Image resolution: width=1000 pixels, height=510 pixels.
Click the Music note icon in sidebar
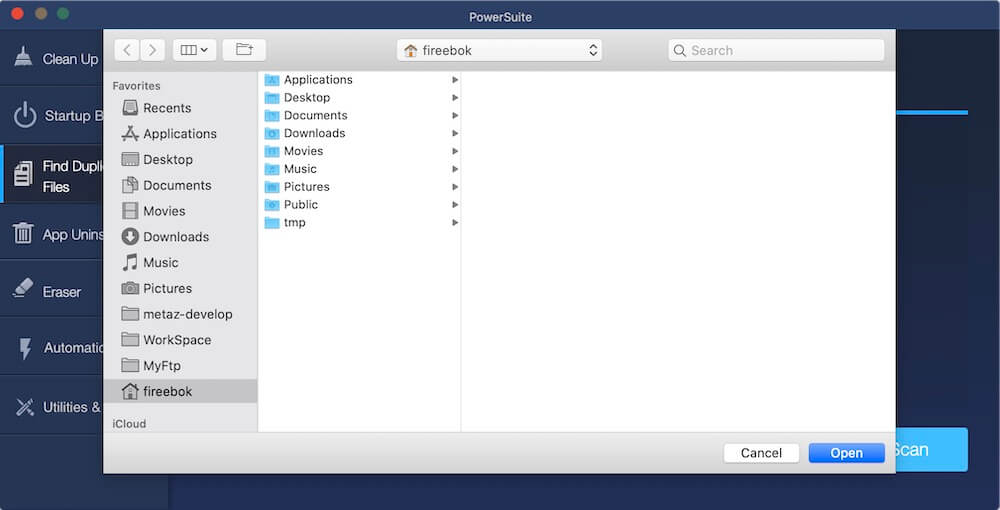click(x=130, y=262)
